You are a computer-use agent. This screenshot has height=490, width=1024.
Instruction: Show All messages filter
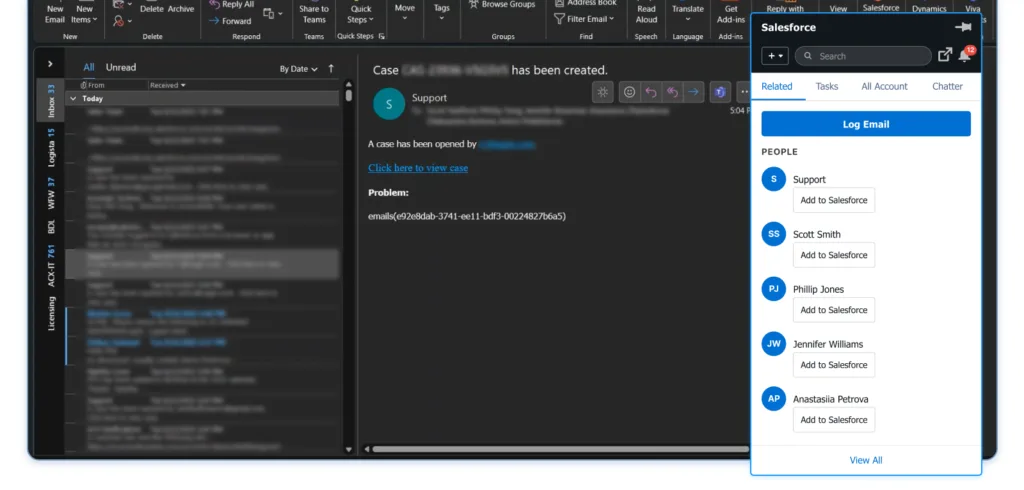(89, 67)
